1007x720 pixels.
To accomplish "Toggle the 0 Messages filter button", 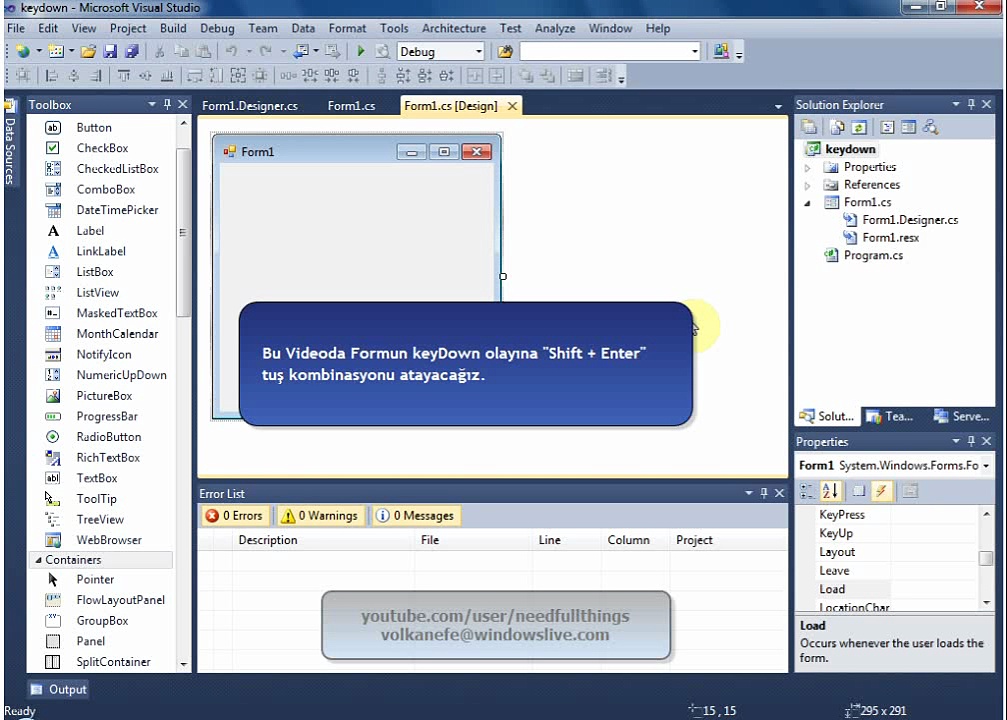I will pyautogui.click(x=416, y=516).
